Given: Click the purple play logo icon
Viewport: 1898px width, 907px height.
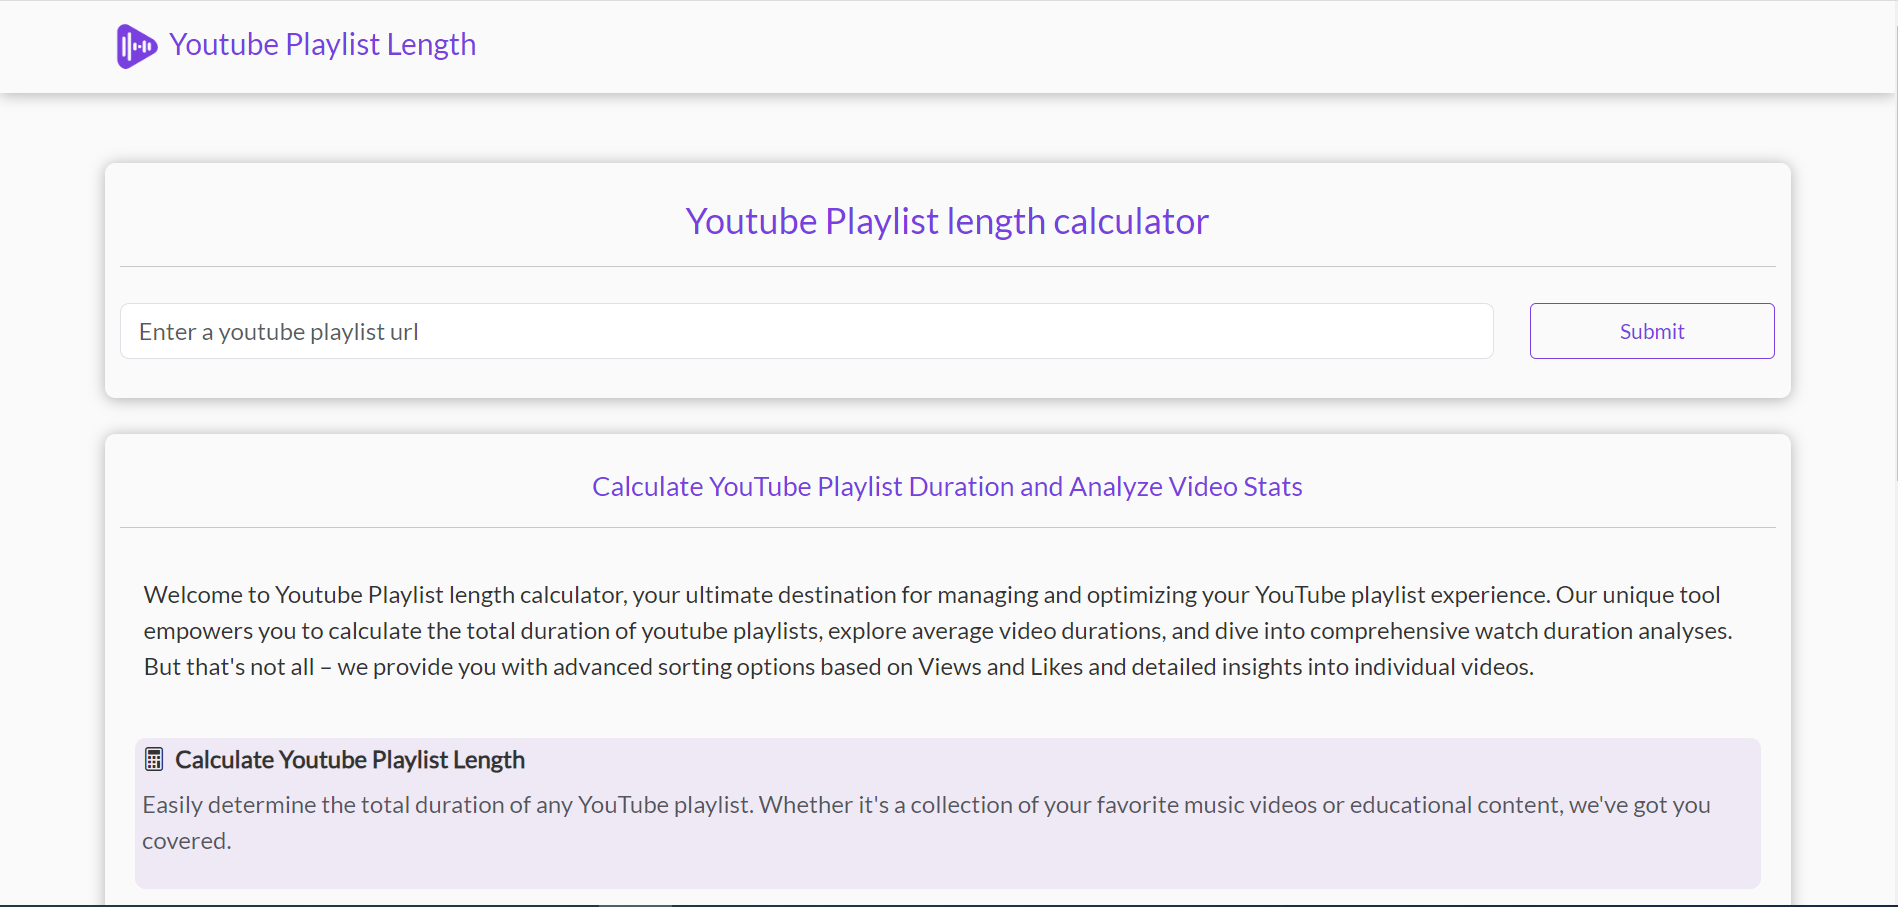Looking at the screenshot, I should tap(137, 46).
